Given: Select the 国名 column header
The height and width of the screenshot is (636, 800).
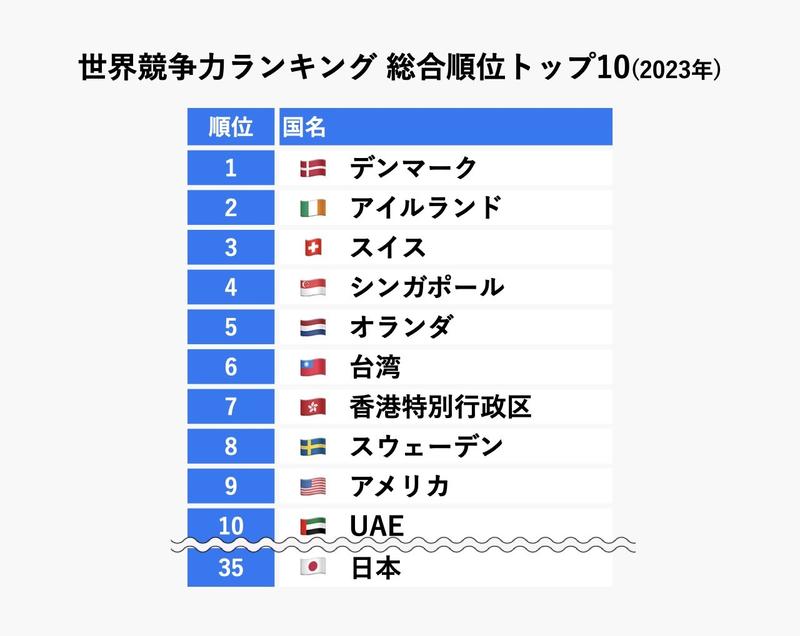Looking at the screenshot, I should pyautogui.click(x=446, y=126).
